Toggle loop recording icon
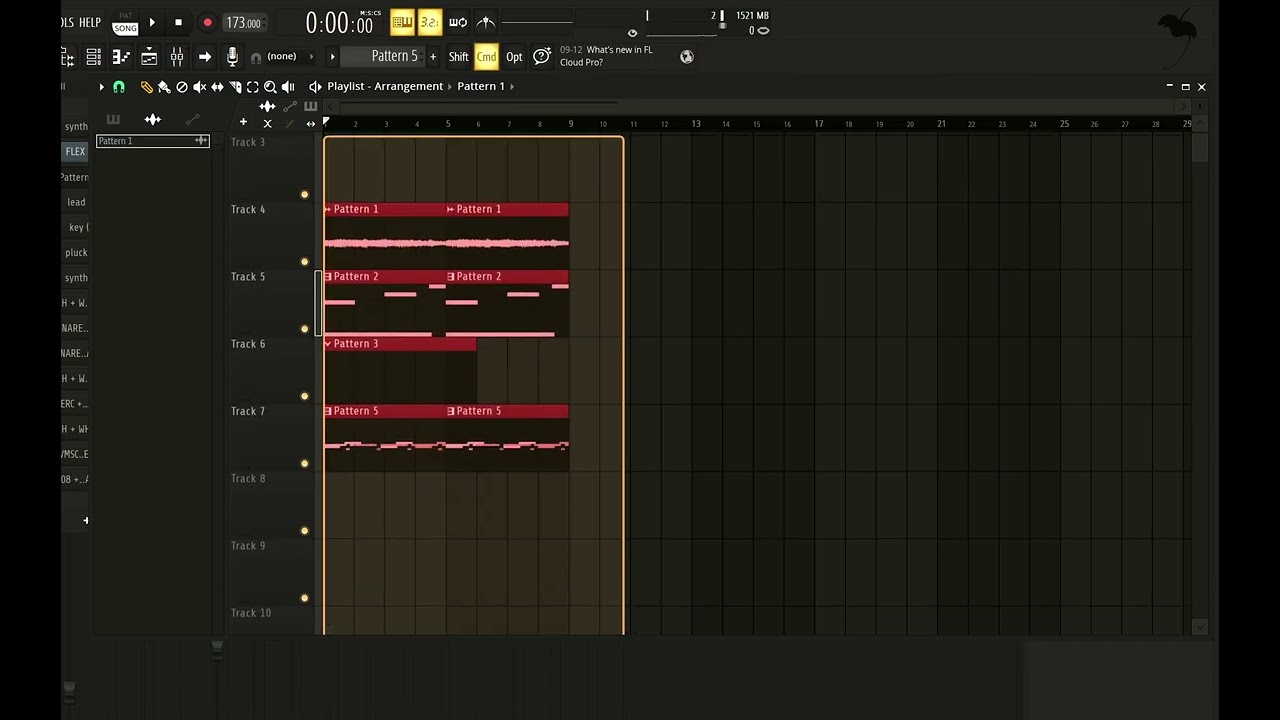Screen dimensions: 1280x720 (458, 22)
